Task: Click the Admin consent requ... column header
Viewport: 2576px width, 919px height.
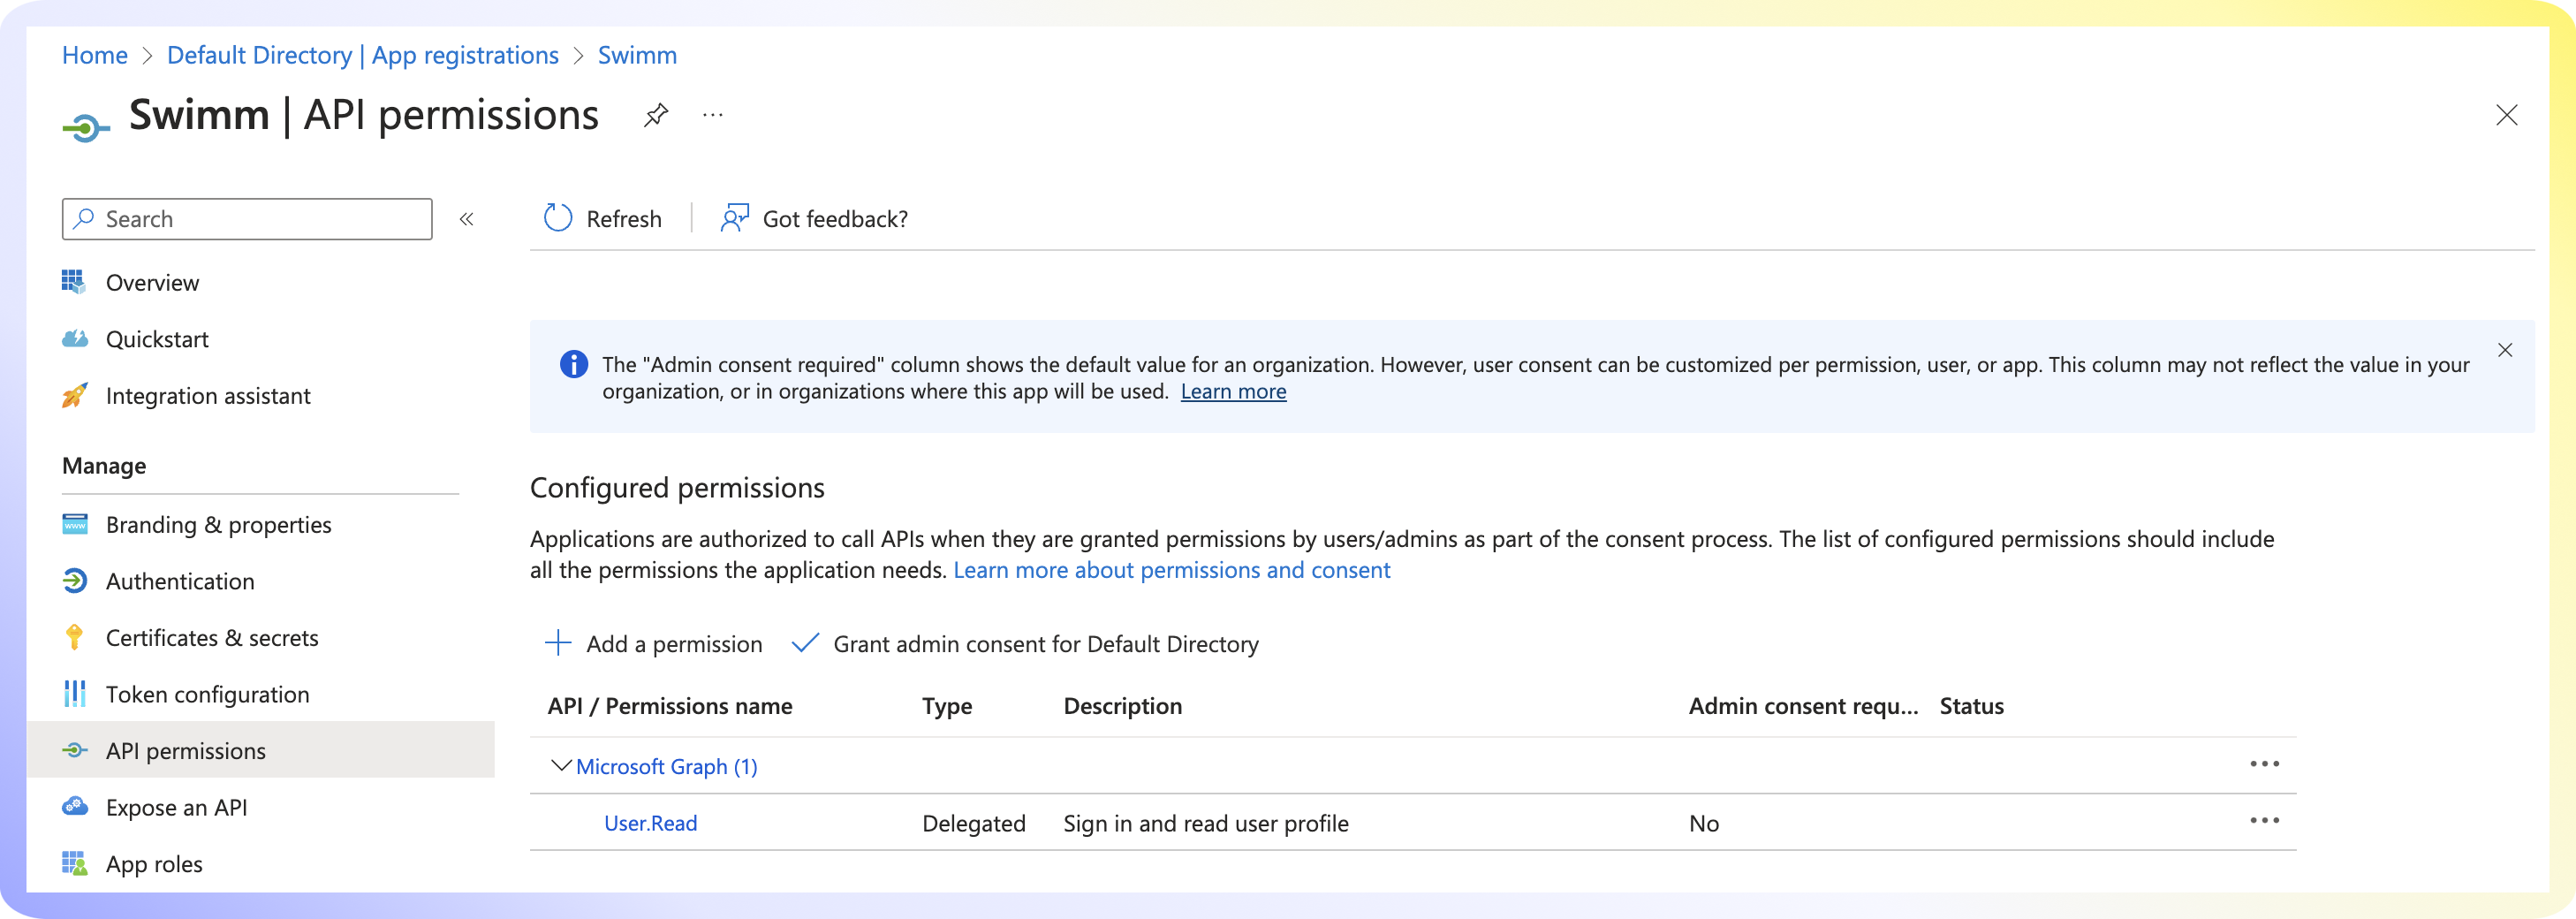Action: click(x=1803, y=706)
